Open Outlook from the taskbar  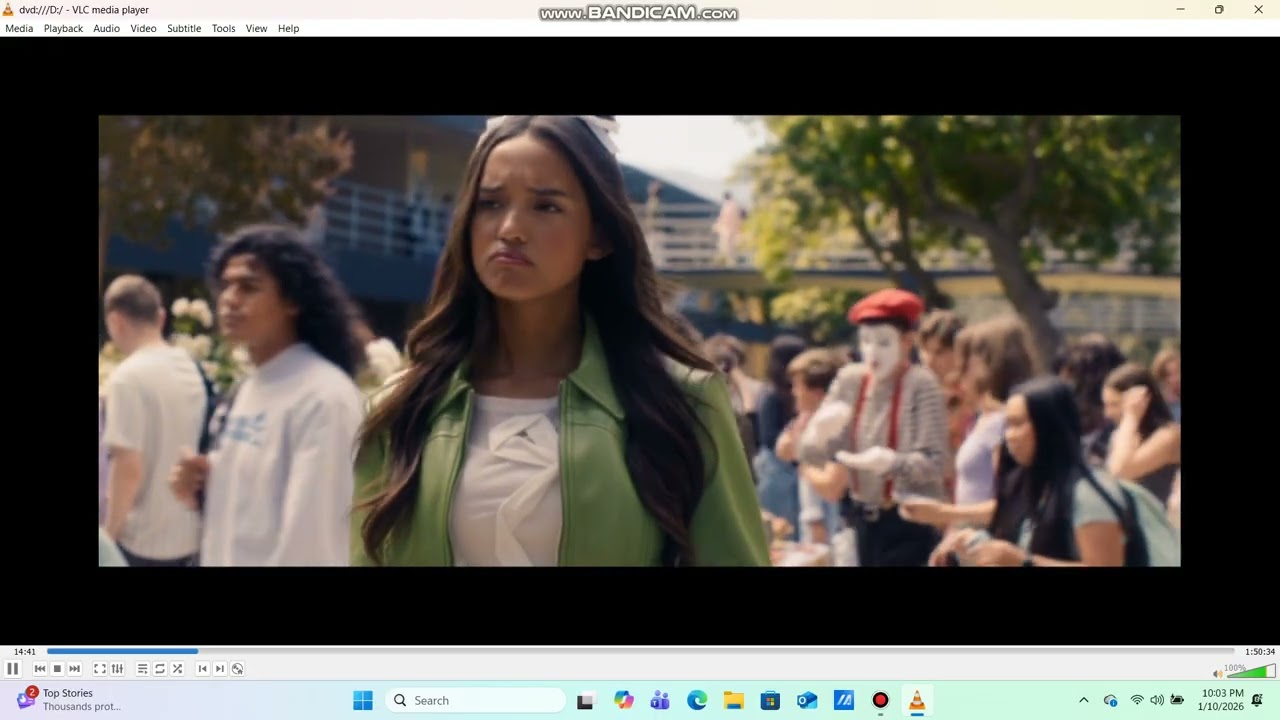pyautogui.click(x=807, y=700)
